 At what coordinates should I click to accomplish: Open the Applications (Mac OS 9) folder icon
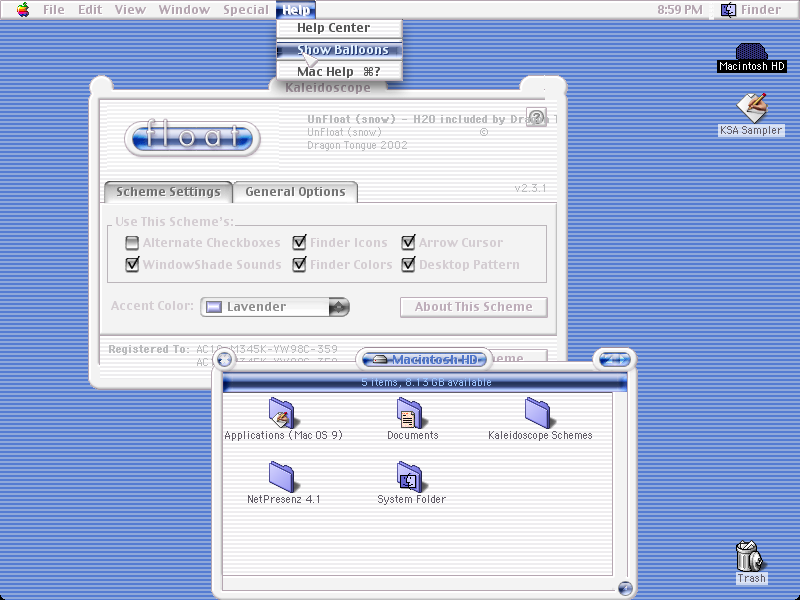282,412
